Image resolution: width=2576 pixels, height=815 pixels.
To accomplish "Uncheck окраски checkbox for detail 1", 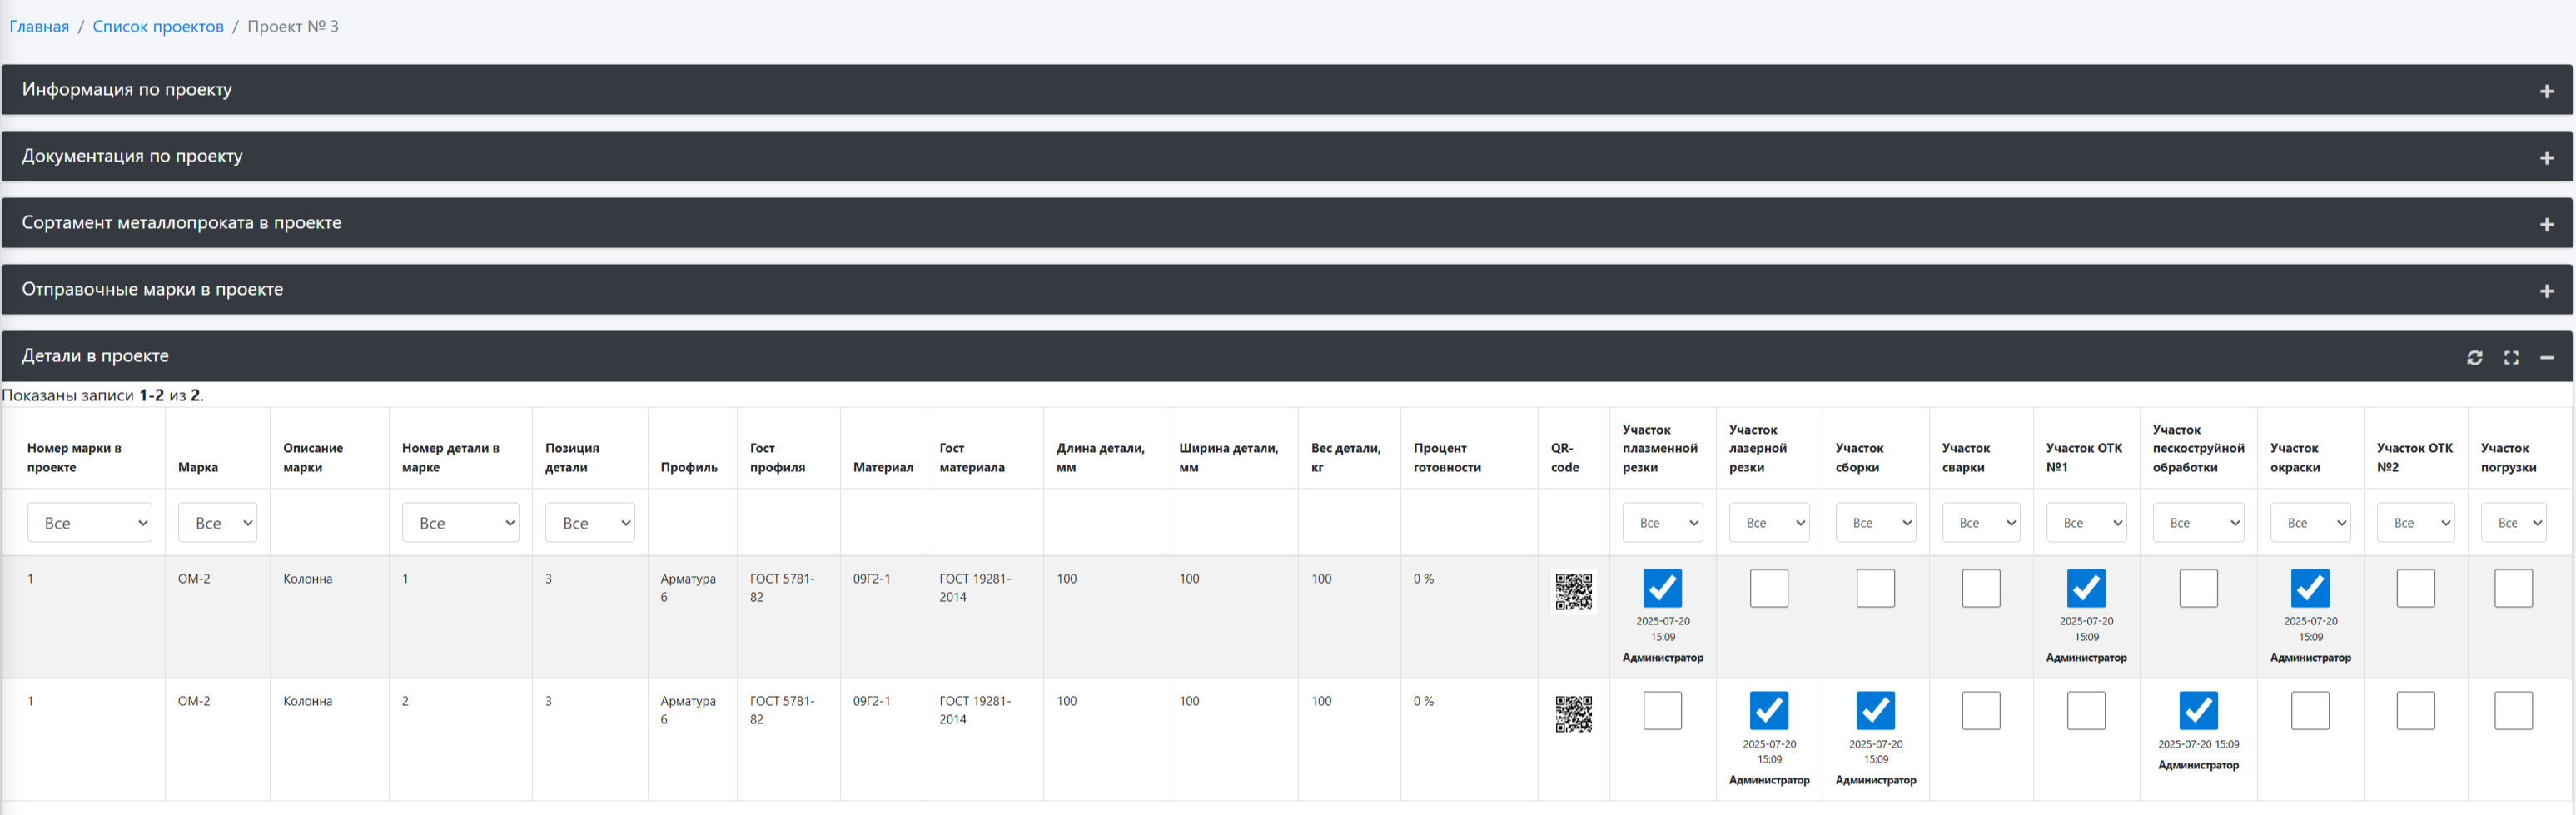I will tap(2310, 588).
